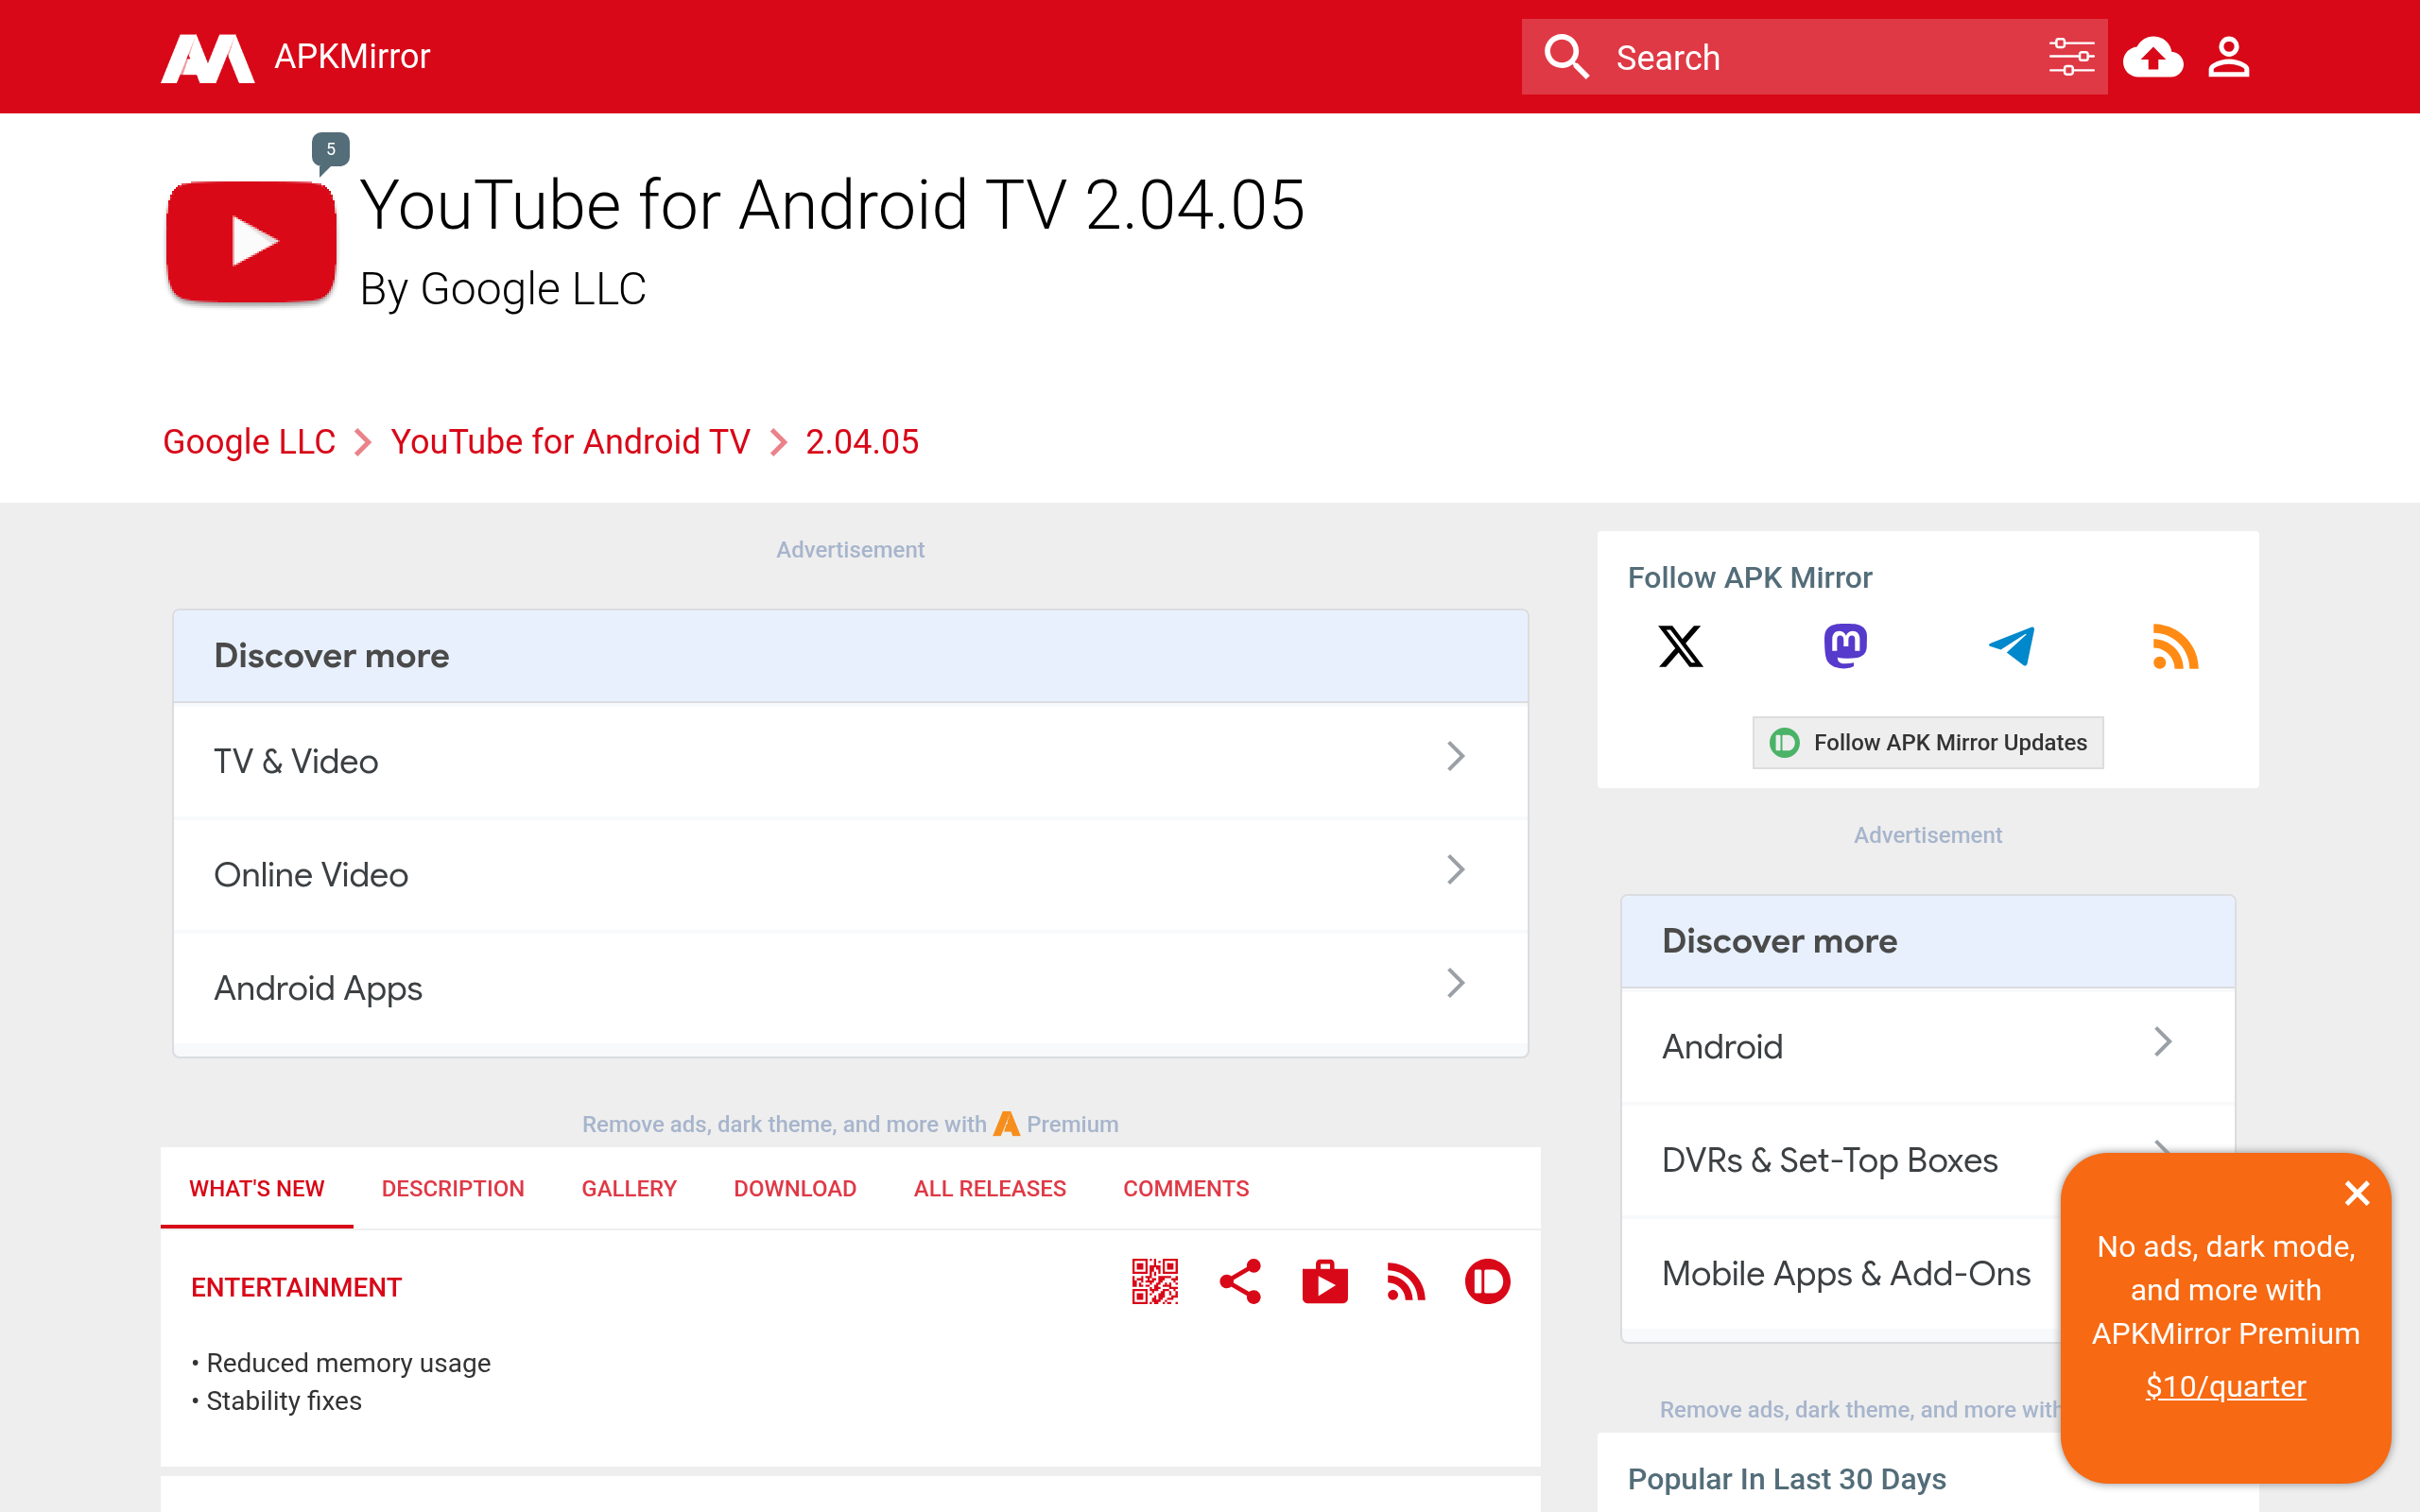The width and height of the screenshot is (2420, 1512).
Task: Open the orange RSS feed icon in sidebar
Action: 2175,647
